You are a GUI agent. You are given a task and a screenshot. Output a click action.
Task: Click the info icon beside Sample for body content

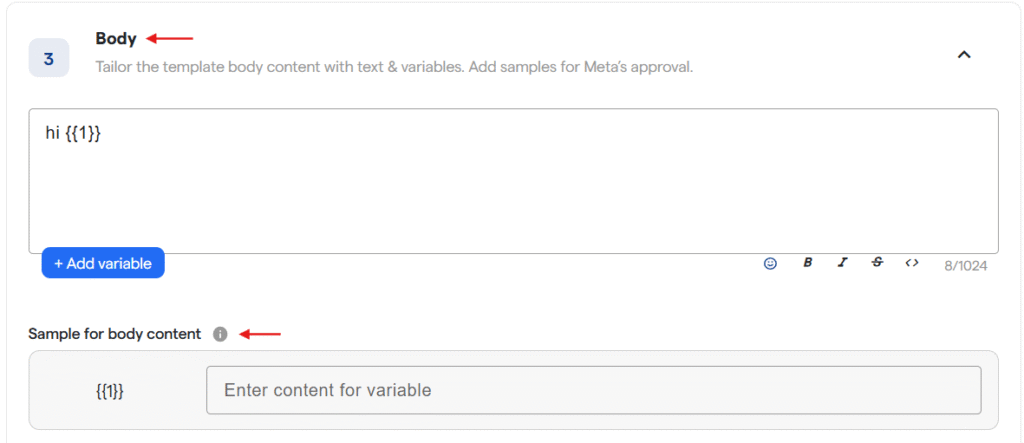221,334
